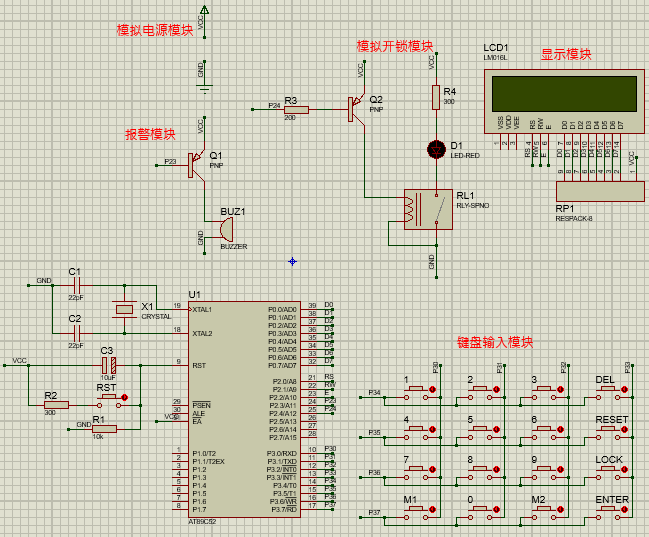649x537 pixels.
Task: Select the X1 crystal symbol
Action: [124, 309]
